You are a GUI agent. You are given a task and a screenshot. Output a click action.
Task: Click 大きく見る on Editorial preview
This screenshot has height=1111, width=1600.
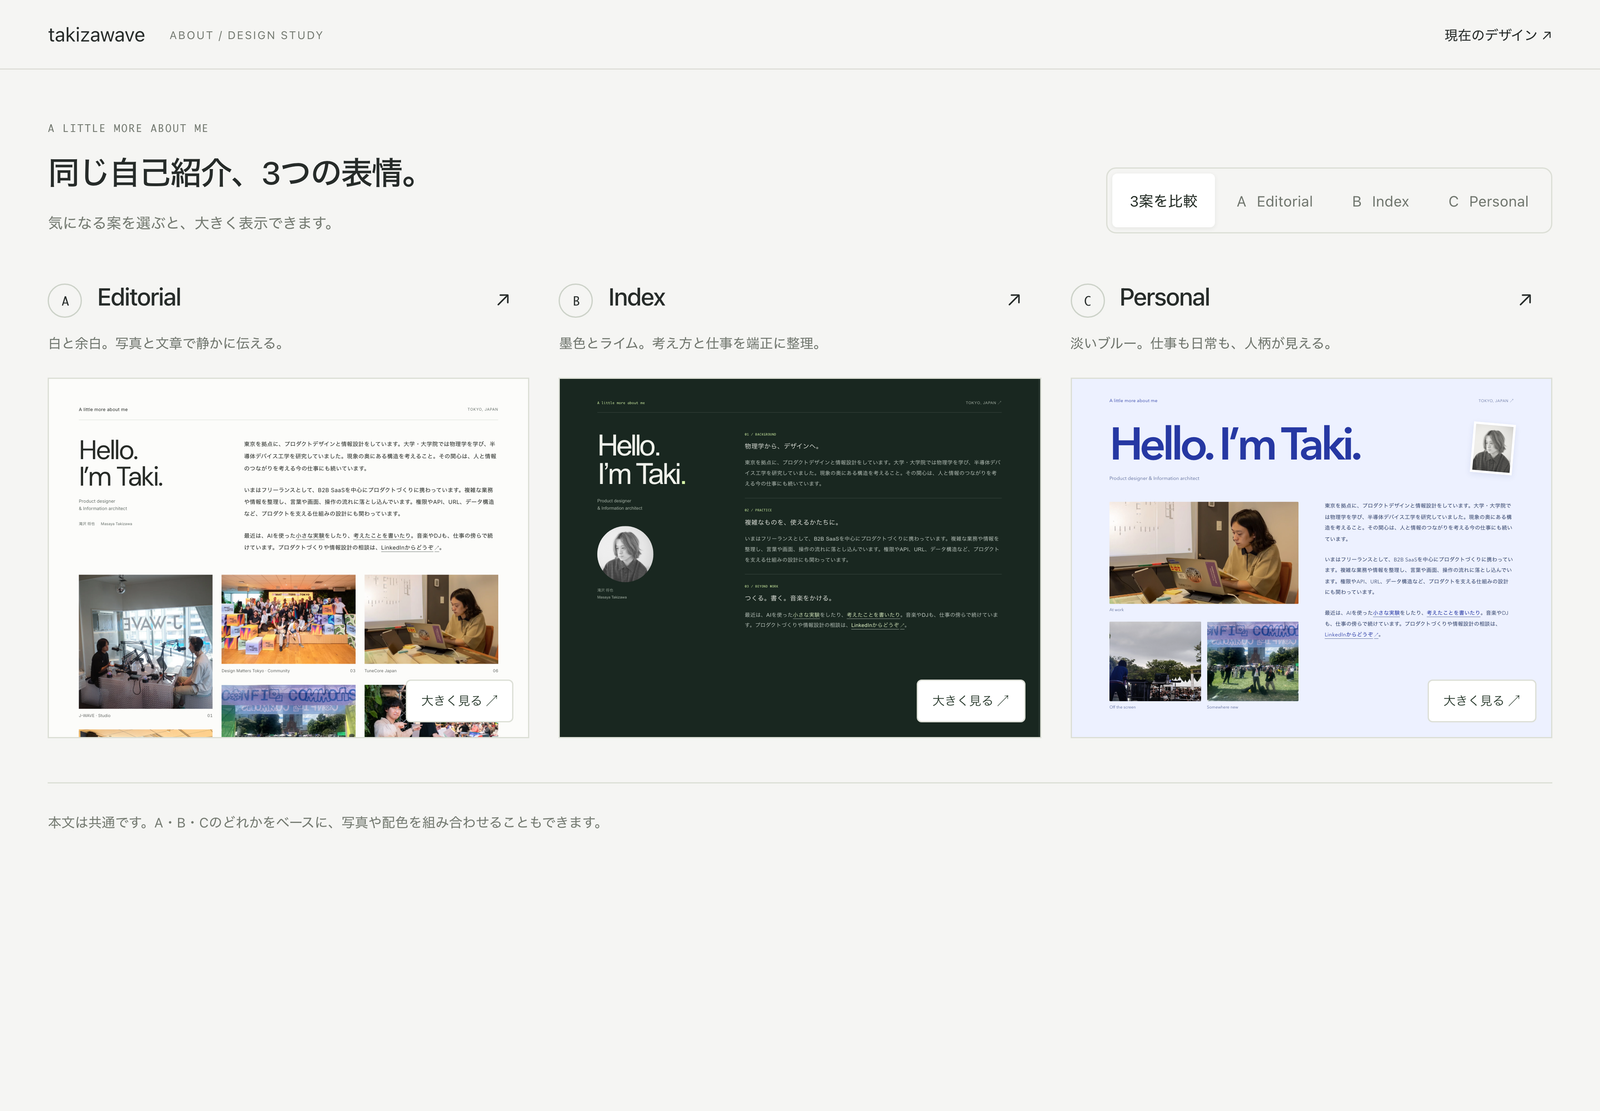click(x=459, y=701)
